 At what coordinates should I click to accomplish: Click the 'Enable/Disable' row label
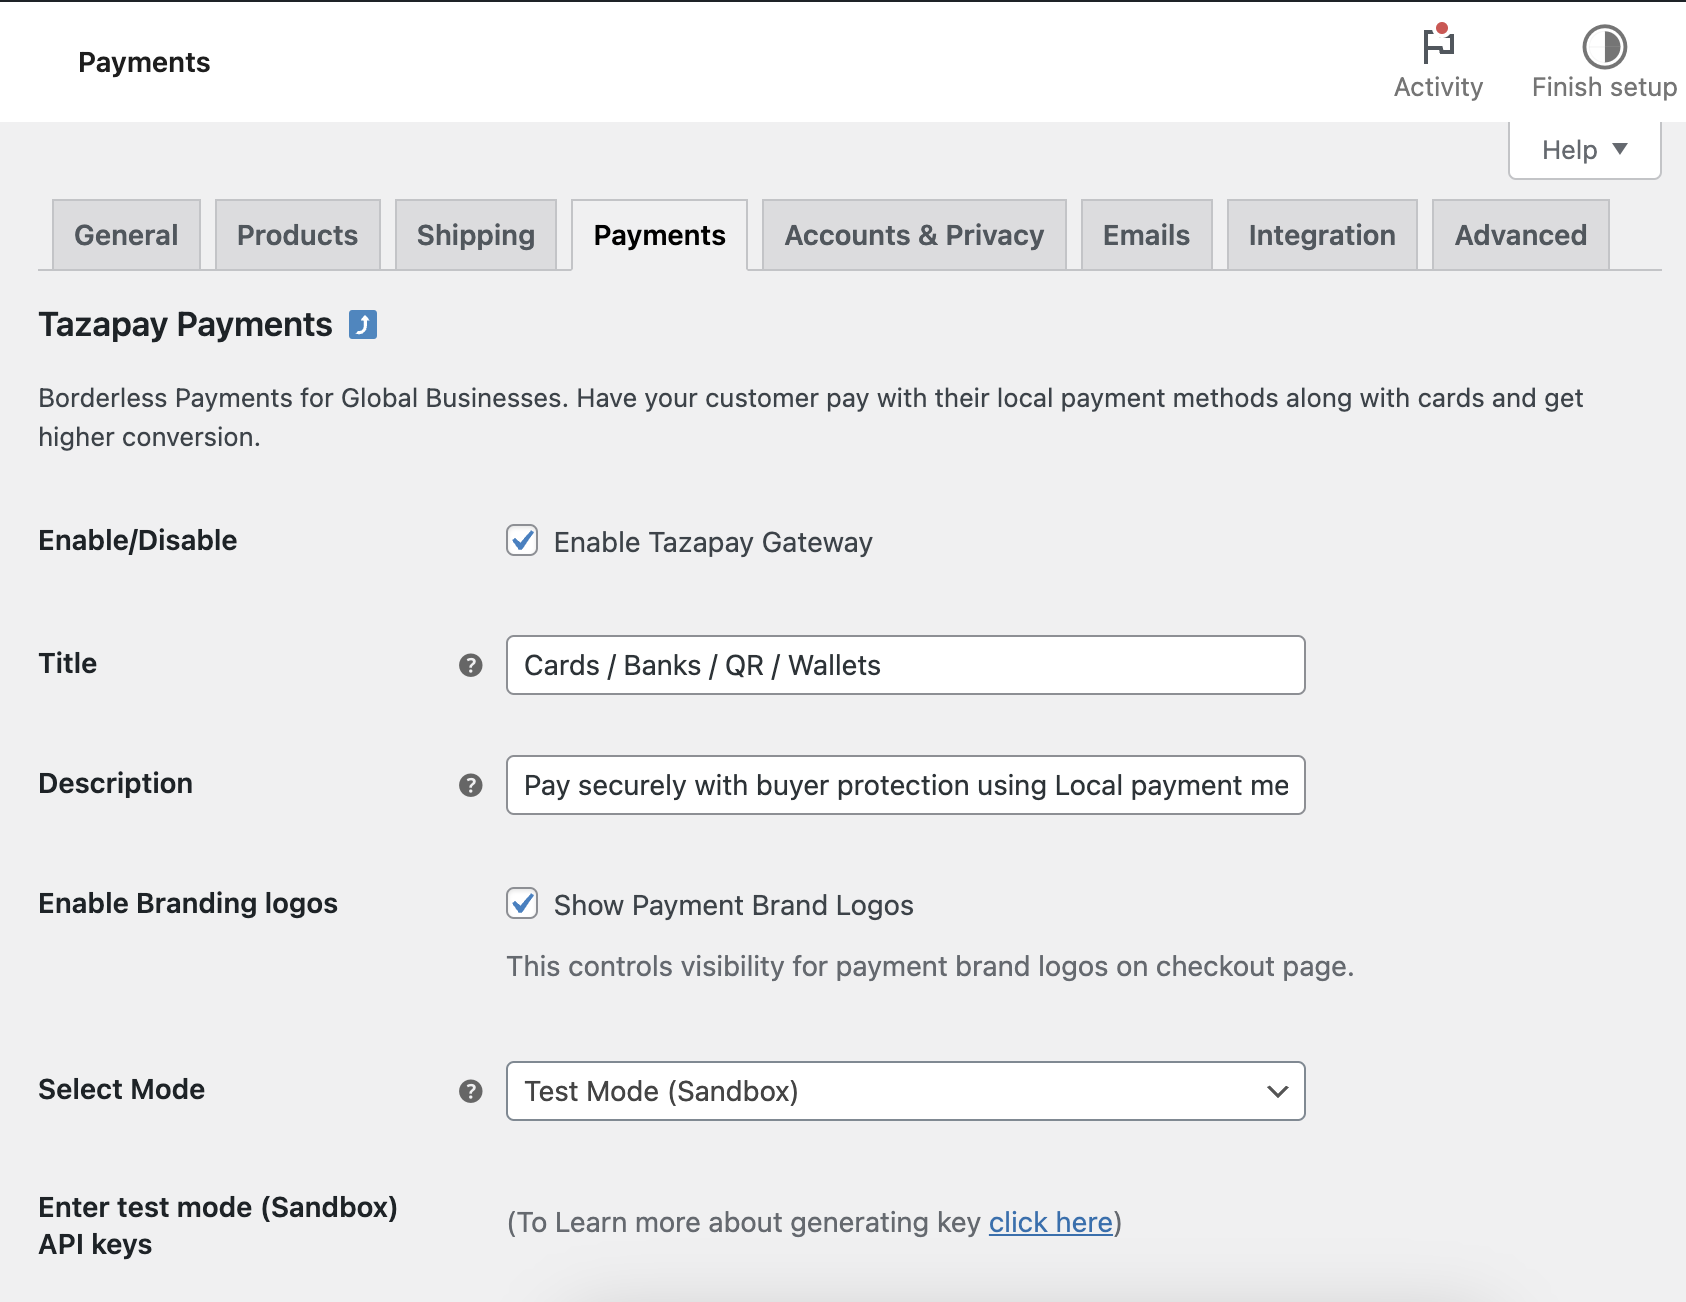click(x=137, y=540)
